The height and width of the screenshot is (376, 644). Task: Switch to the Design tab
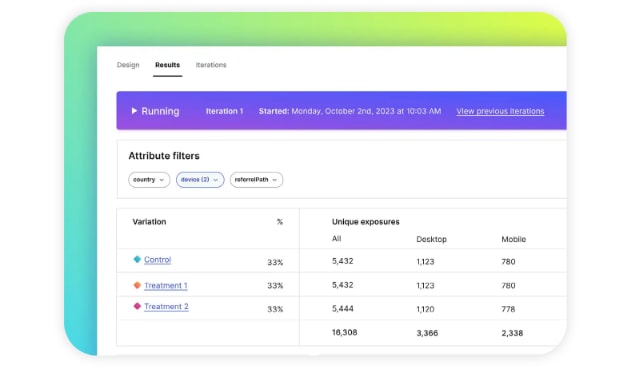coord(128,65)
